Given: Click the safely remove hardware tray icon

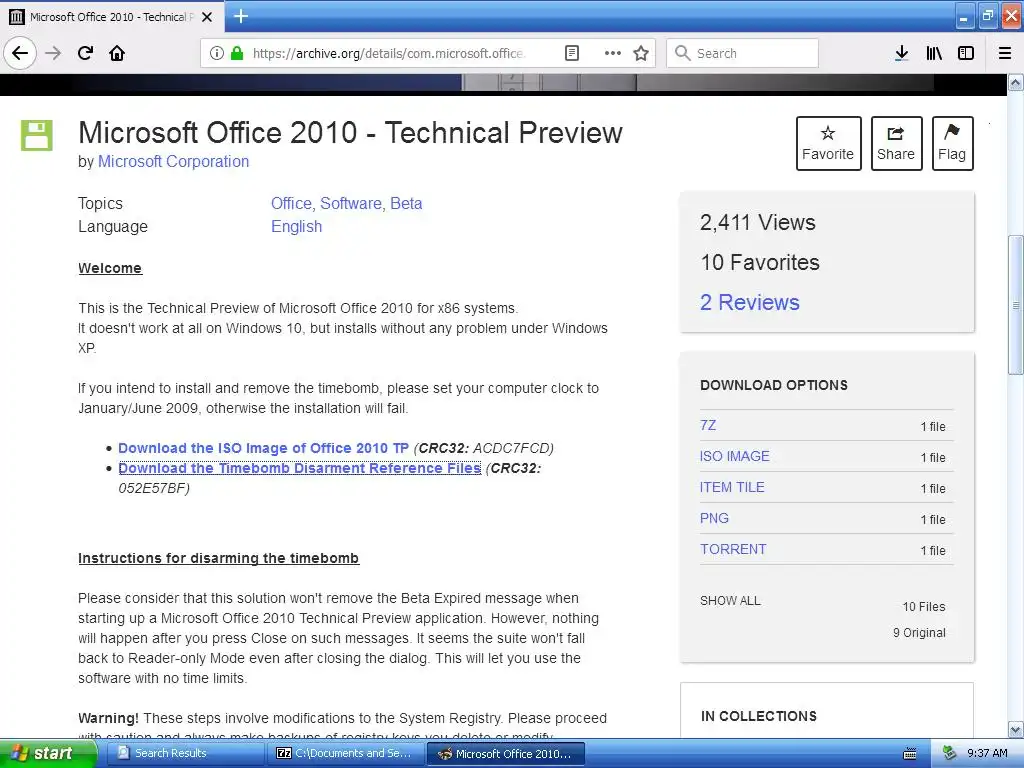Looking at the screenshot, I should pyautogui.click(x=949, y=754).
